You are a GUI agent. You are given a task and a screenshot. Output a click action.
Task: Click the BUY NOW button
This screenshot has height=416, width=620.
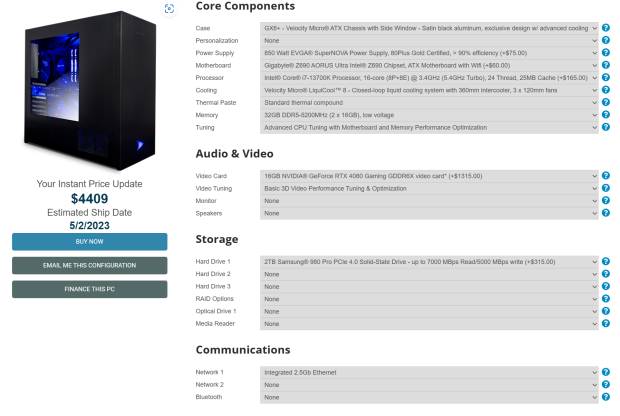click(x=89, y=242)
